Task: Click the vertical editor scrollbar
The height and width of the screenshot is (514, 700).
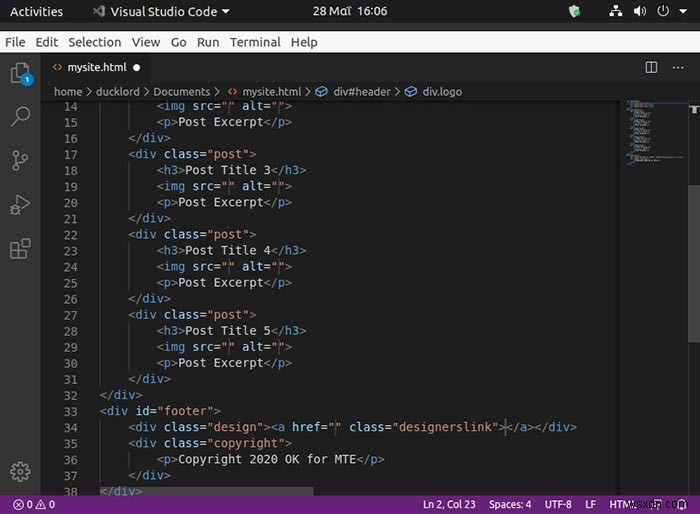Action: [694, 263]
